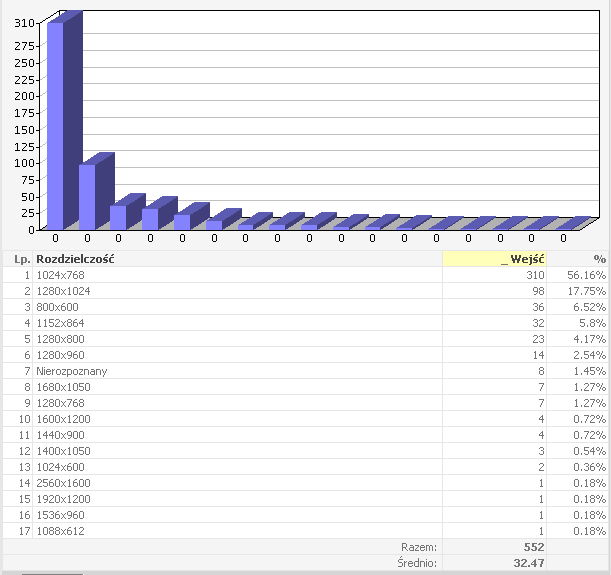Click the 0.18% cell in the 1088x612 row
Screen dimensions: 611x575
pyautogui.click(x=590, y=531)
